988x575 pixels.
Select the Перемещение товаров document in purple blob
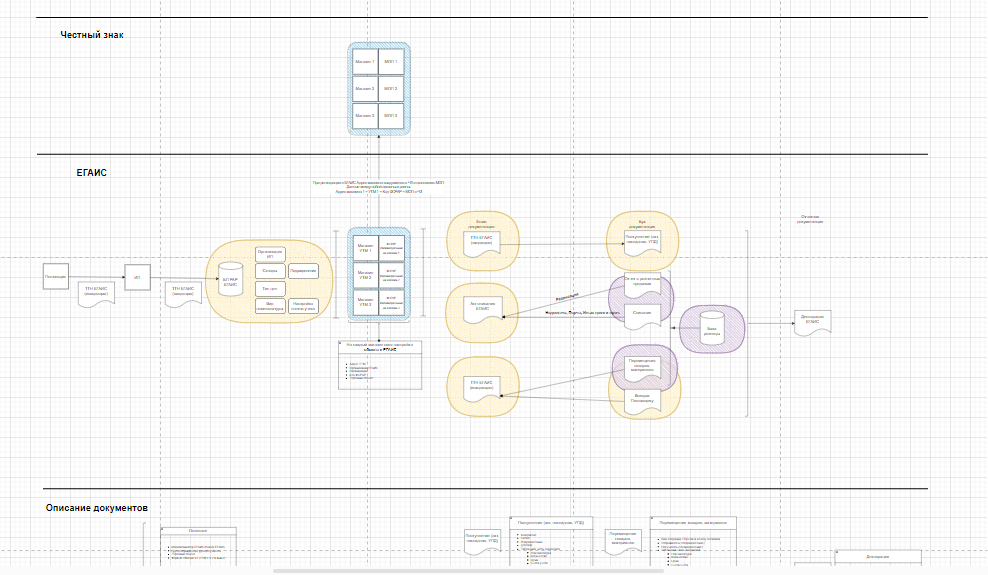tap(642, 370)
